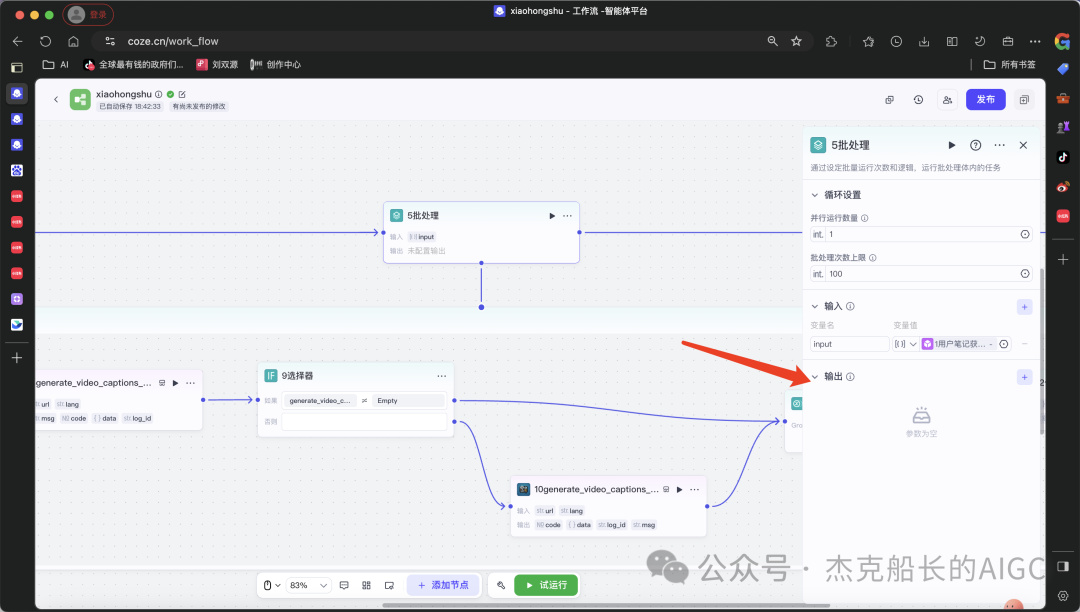Viewport: 1080px width, 612px height.
Task: Click the input variable name field
Action: tap(849, 344)
